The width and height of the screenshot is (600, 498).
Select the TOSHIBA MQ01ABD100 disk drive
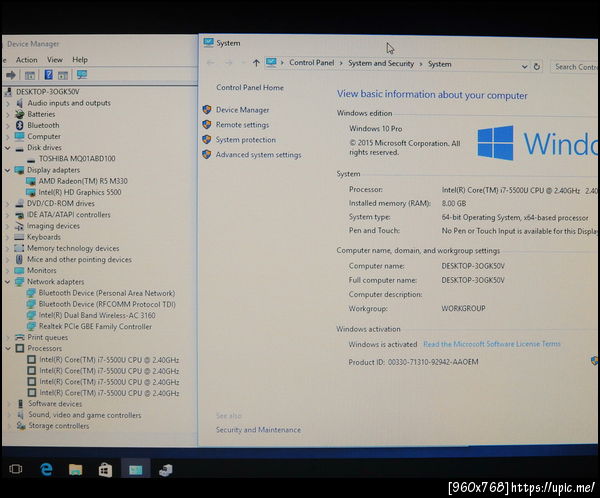(x=77, y=158)
